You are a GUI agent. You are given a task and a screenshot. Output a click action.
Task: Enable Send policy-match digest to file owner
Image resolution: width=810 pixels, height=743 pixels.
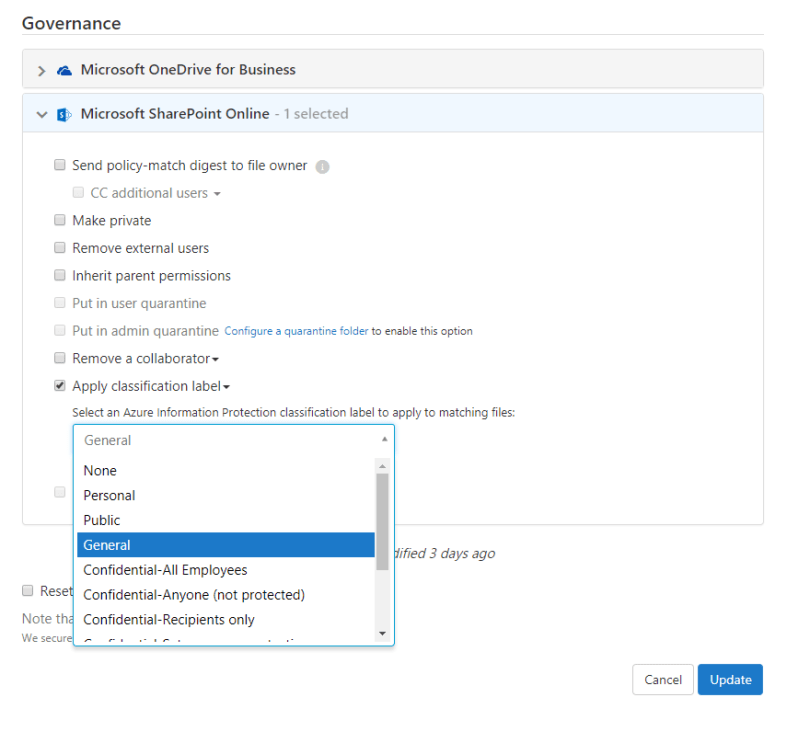60,166
